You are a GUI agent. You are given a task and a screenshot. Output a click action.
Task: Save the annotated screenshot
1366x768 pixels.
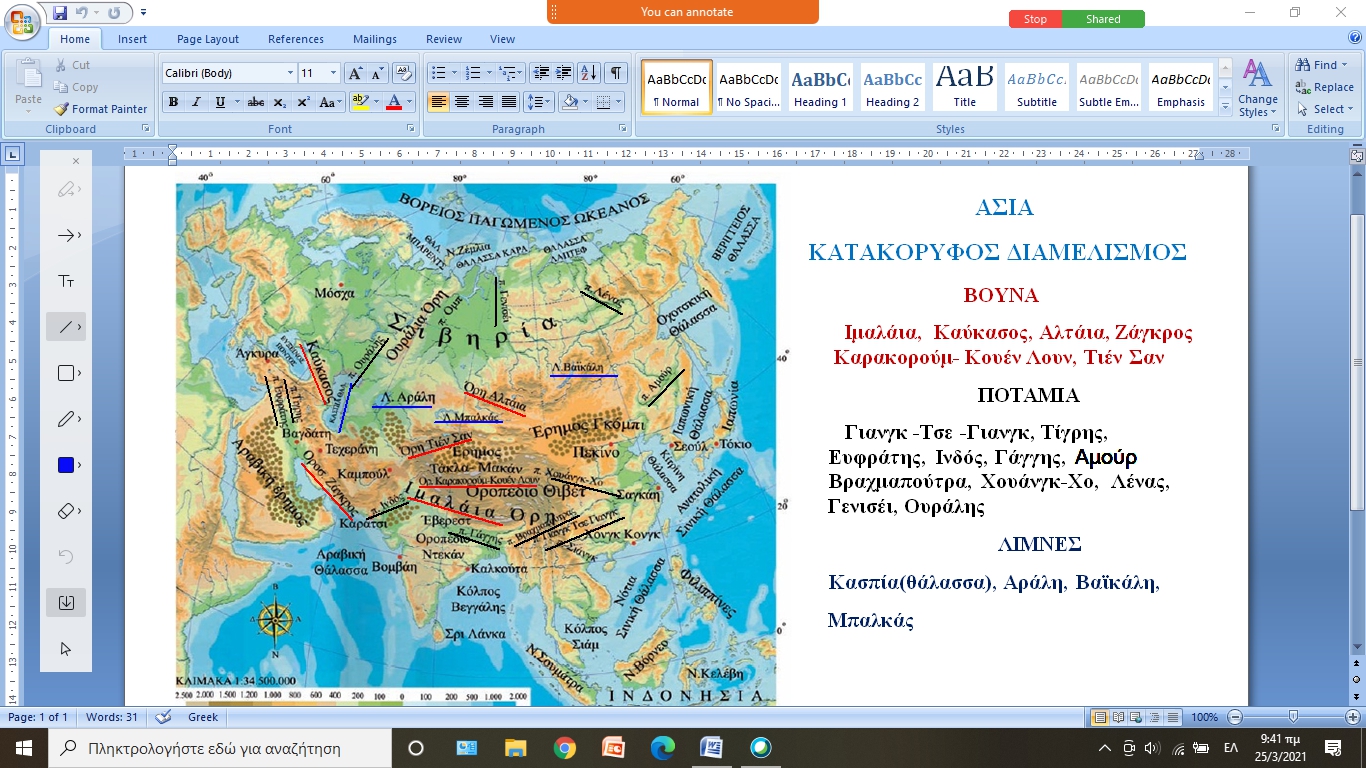click(x=66, y=603)
